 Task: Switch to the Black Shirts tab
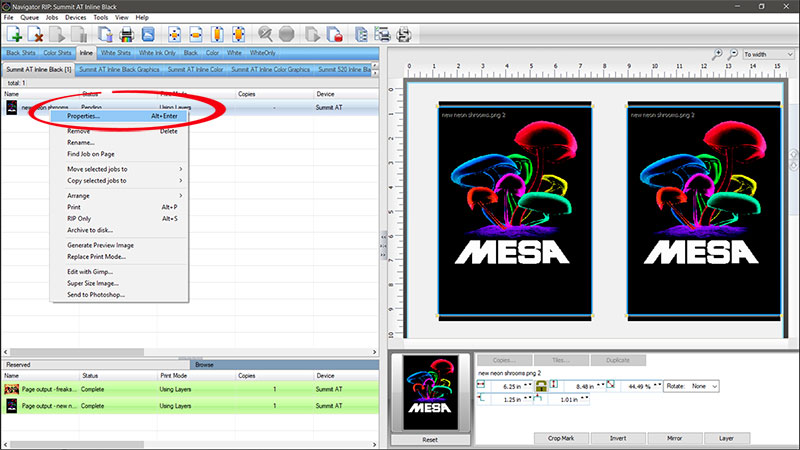pyautogui.click(x=21, y=53)
